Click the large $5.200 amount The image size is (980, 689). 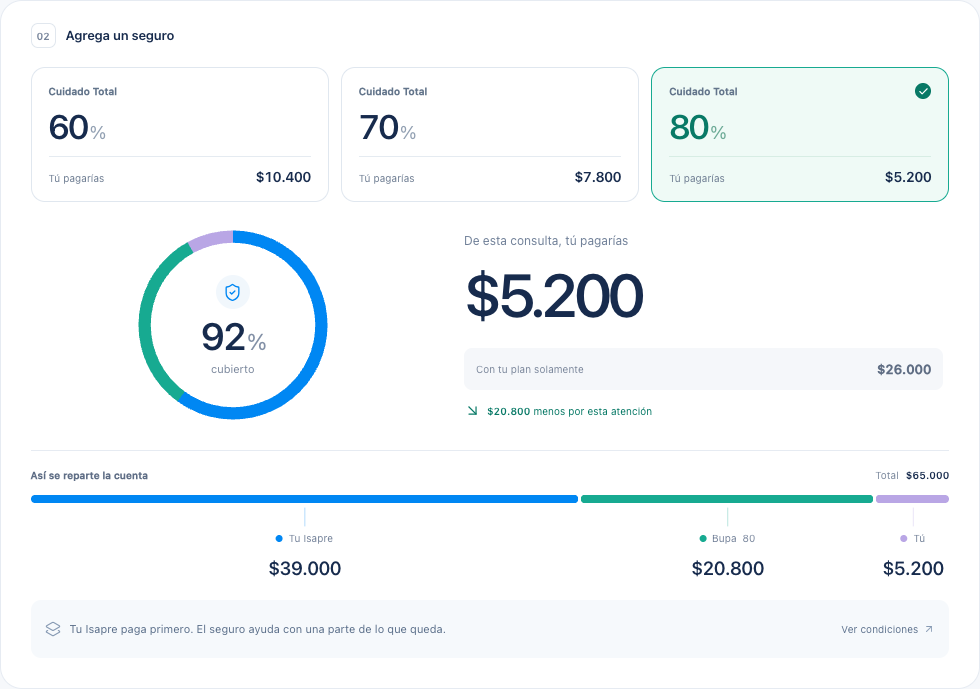[554, 296]
